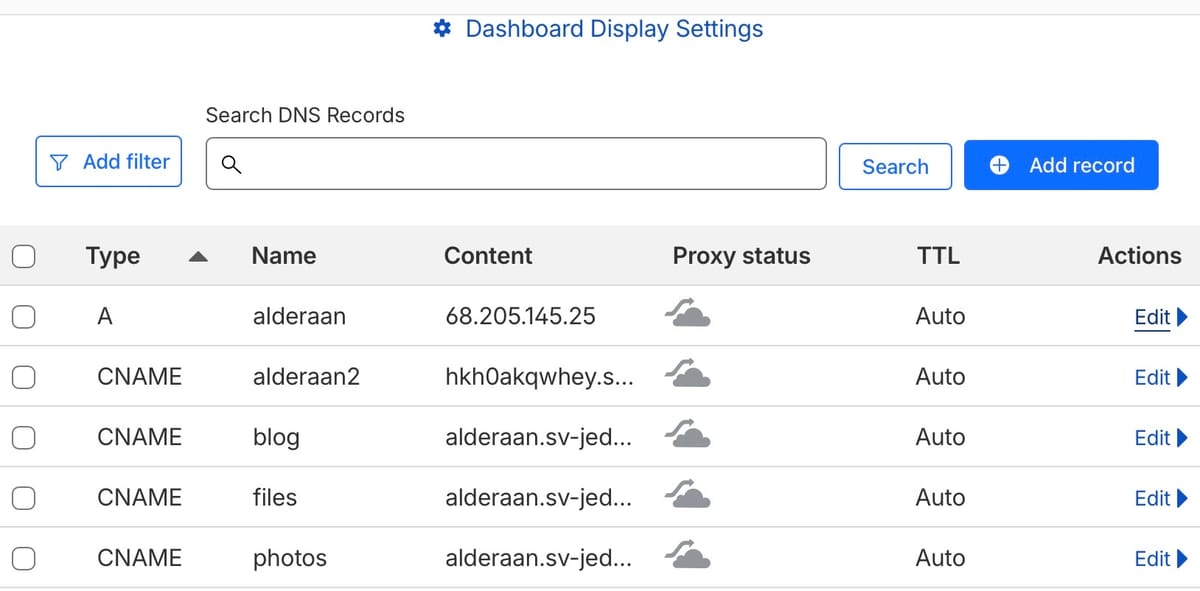The image size is (1200, 591).
Task: Click the magnifying glass in the search field
Action: coord(231,164)
